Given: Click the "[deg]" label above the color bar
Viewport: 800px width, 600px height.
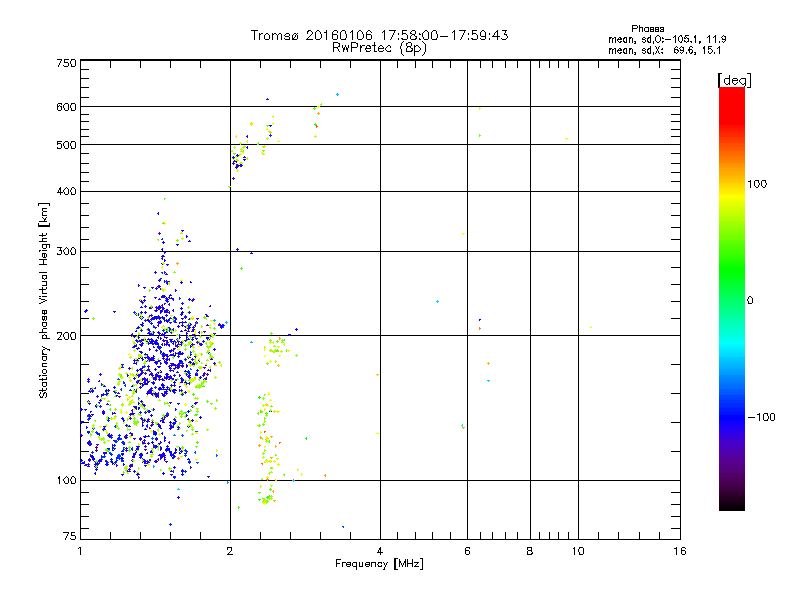Looking at the screenshot, I should tap(734, 80).
